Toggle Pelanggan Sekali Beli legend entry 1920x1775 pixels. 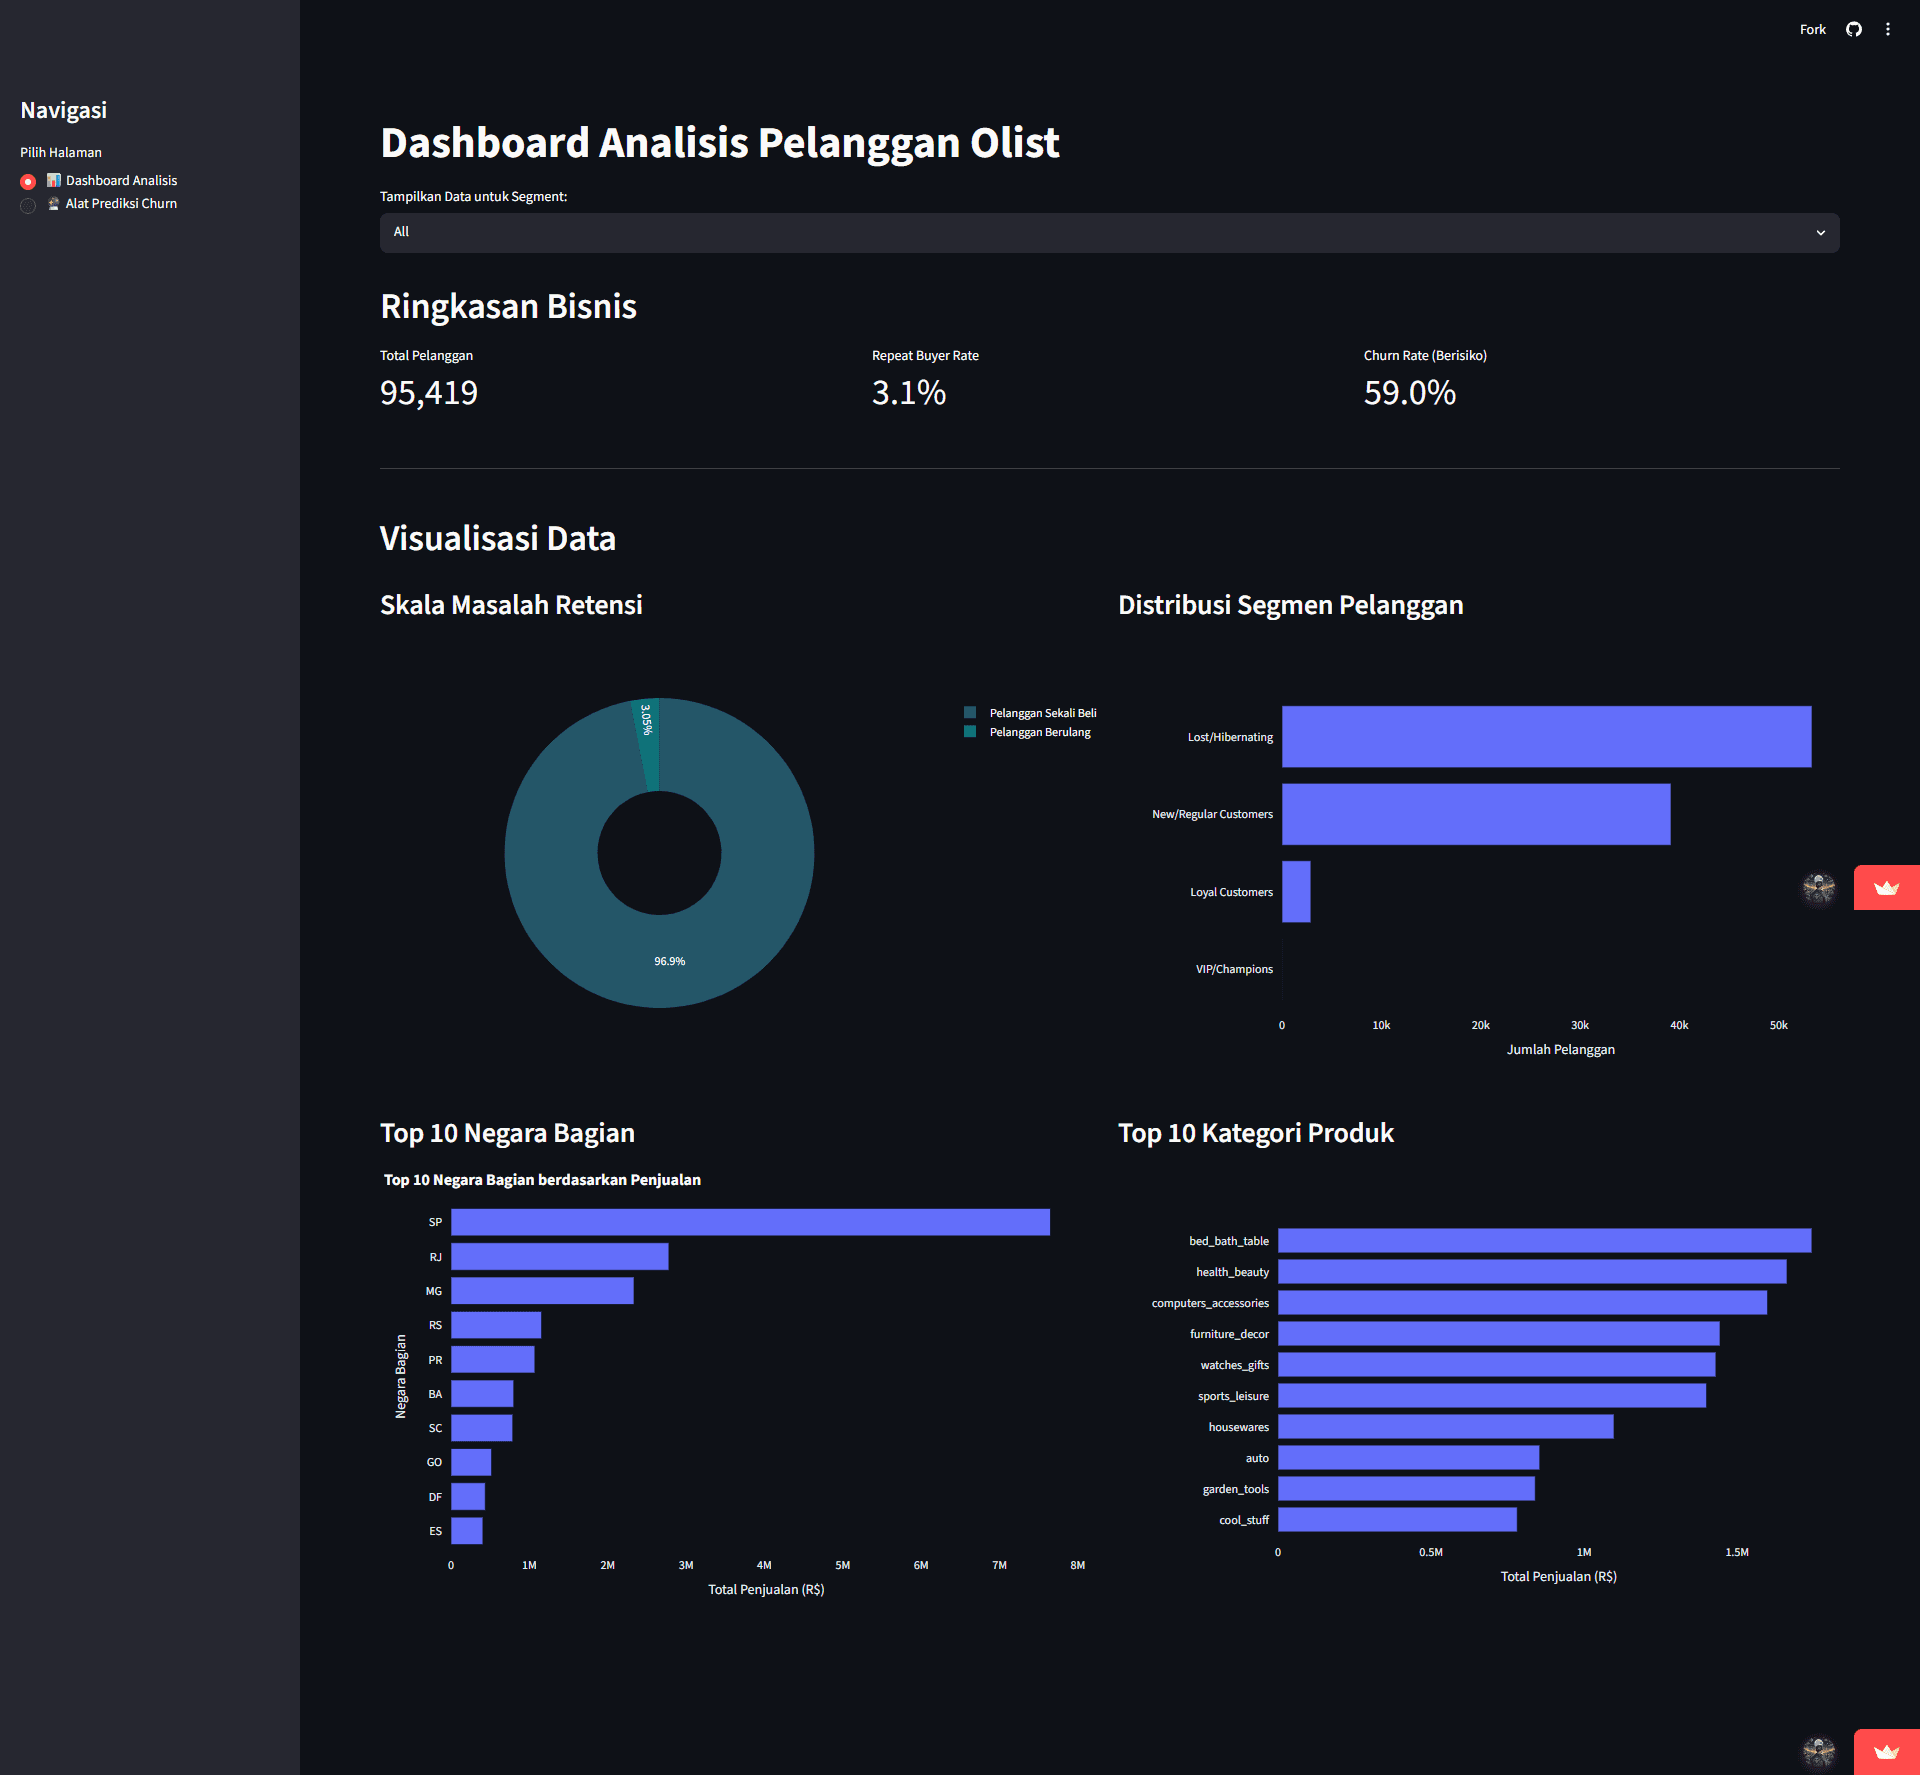point(1030,713)
